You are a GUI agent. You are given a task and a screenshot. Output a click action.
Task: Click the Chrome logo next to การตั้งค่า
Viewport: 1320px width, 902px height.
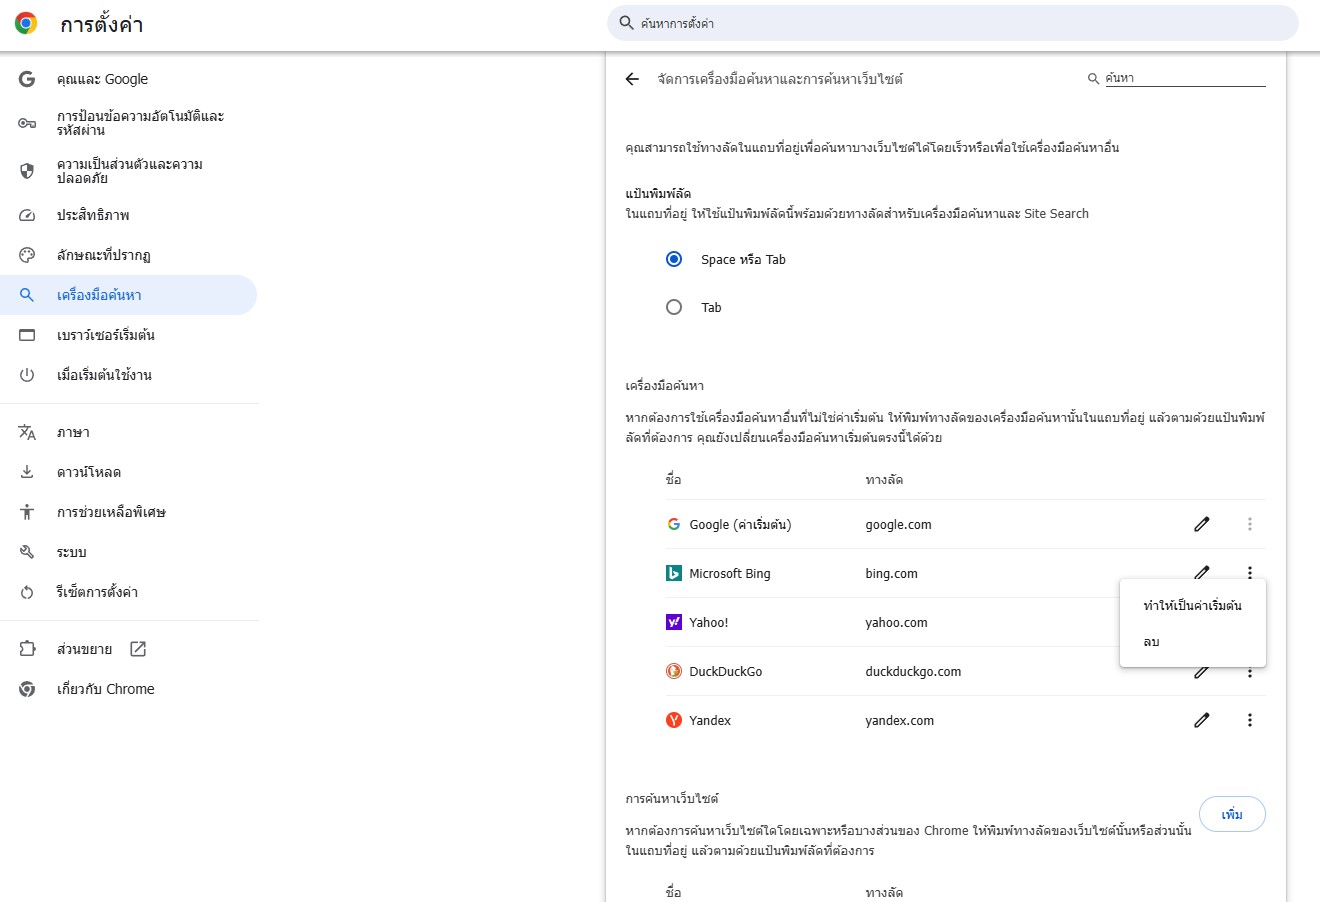(26, 24)
